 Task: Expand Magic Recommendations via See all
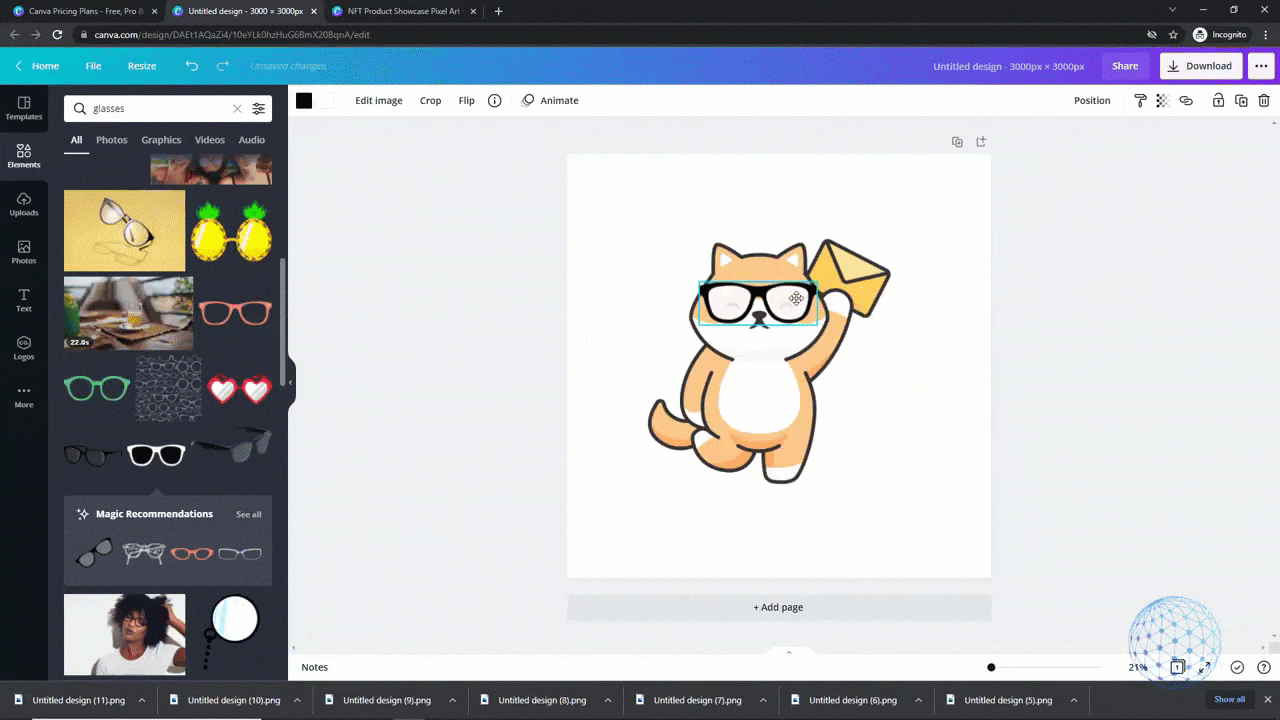248,513
